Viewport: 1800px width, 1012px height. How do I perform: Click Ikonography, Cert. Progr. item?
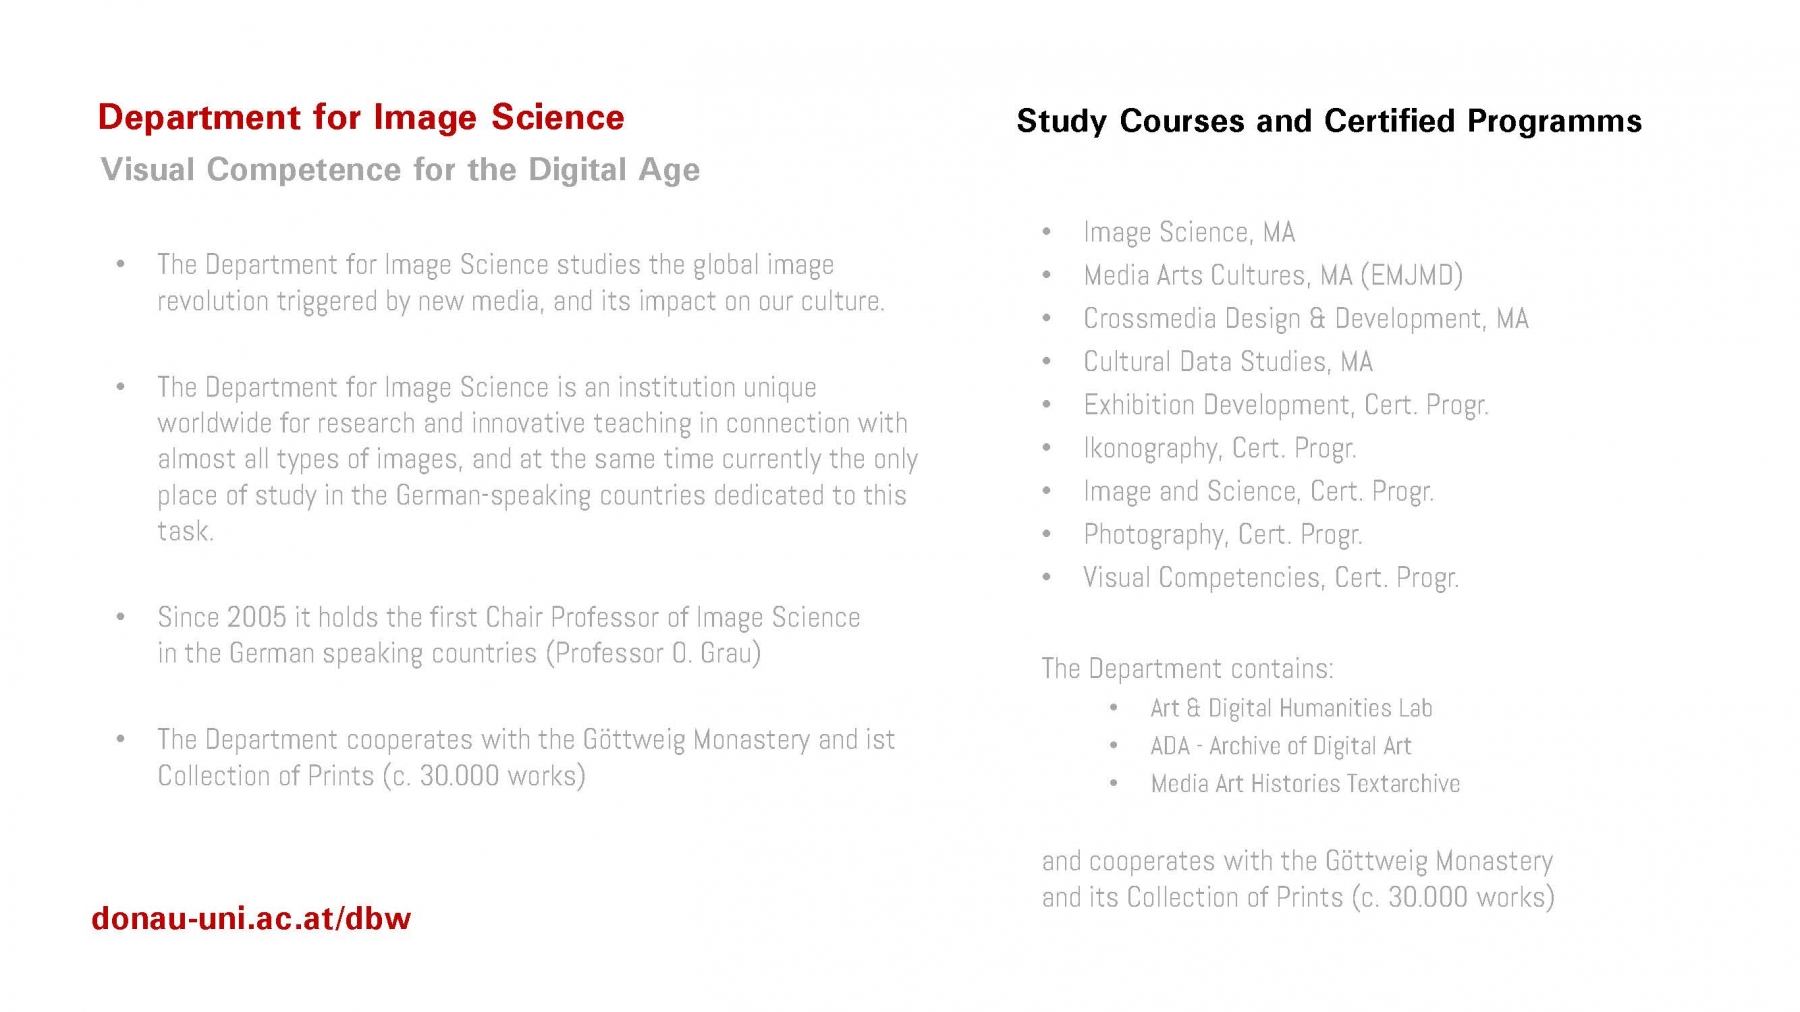[x=1220, y=448]
